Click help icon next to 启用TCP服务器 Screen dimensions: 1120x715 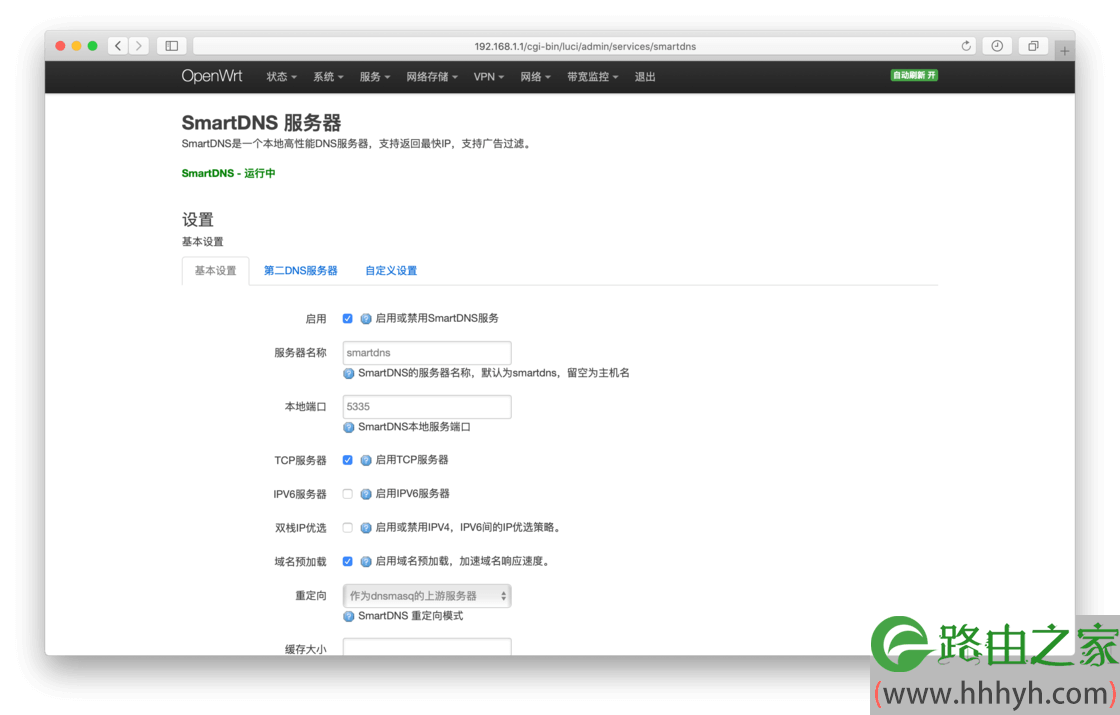pyautogui.click(x=366, y=460)
